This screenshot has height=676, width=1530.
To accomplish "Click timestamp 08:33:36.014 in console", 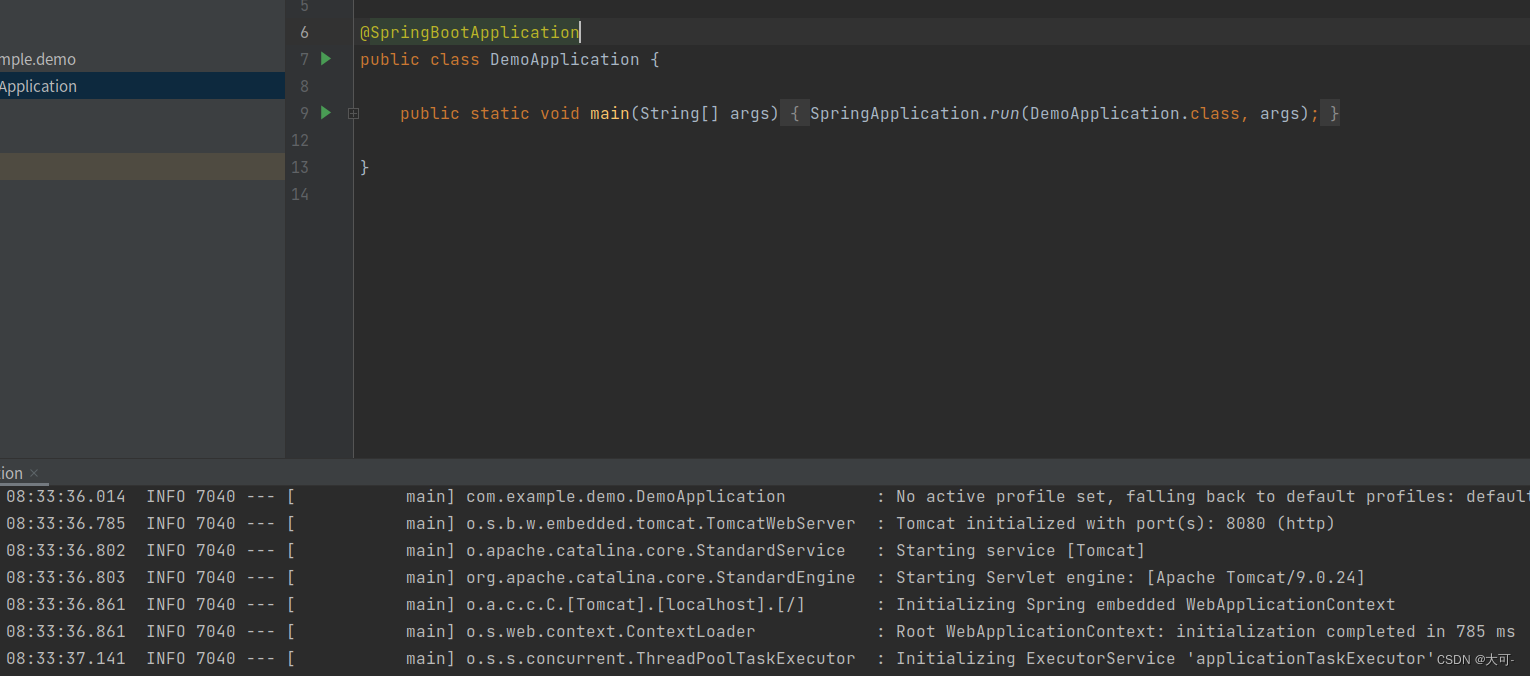I will tap(66, 496).
